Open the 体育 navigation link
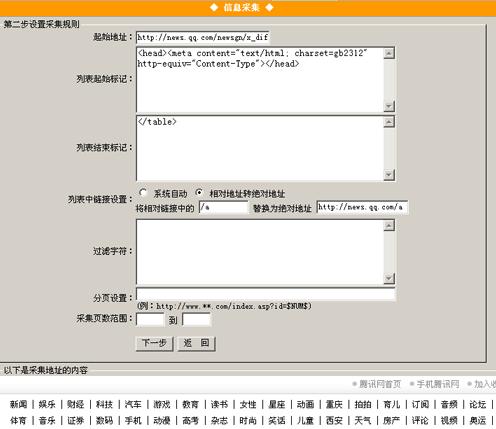Viewport: 496px width, 429px height. 18,420
